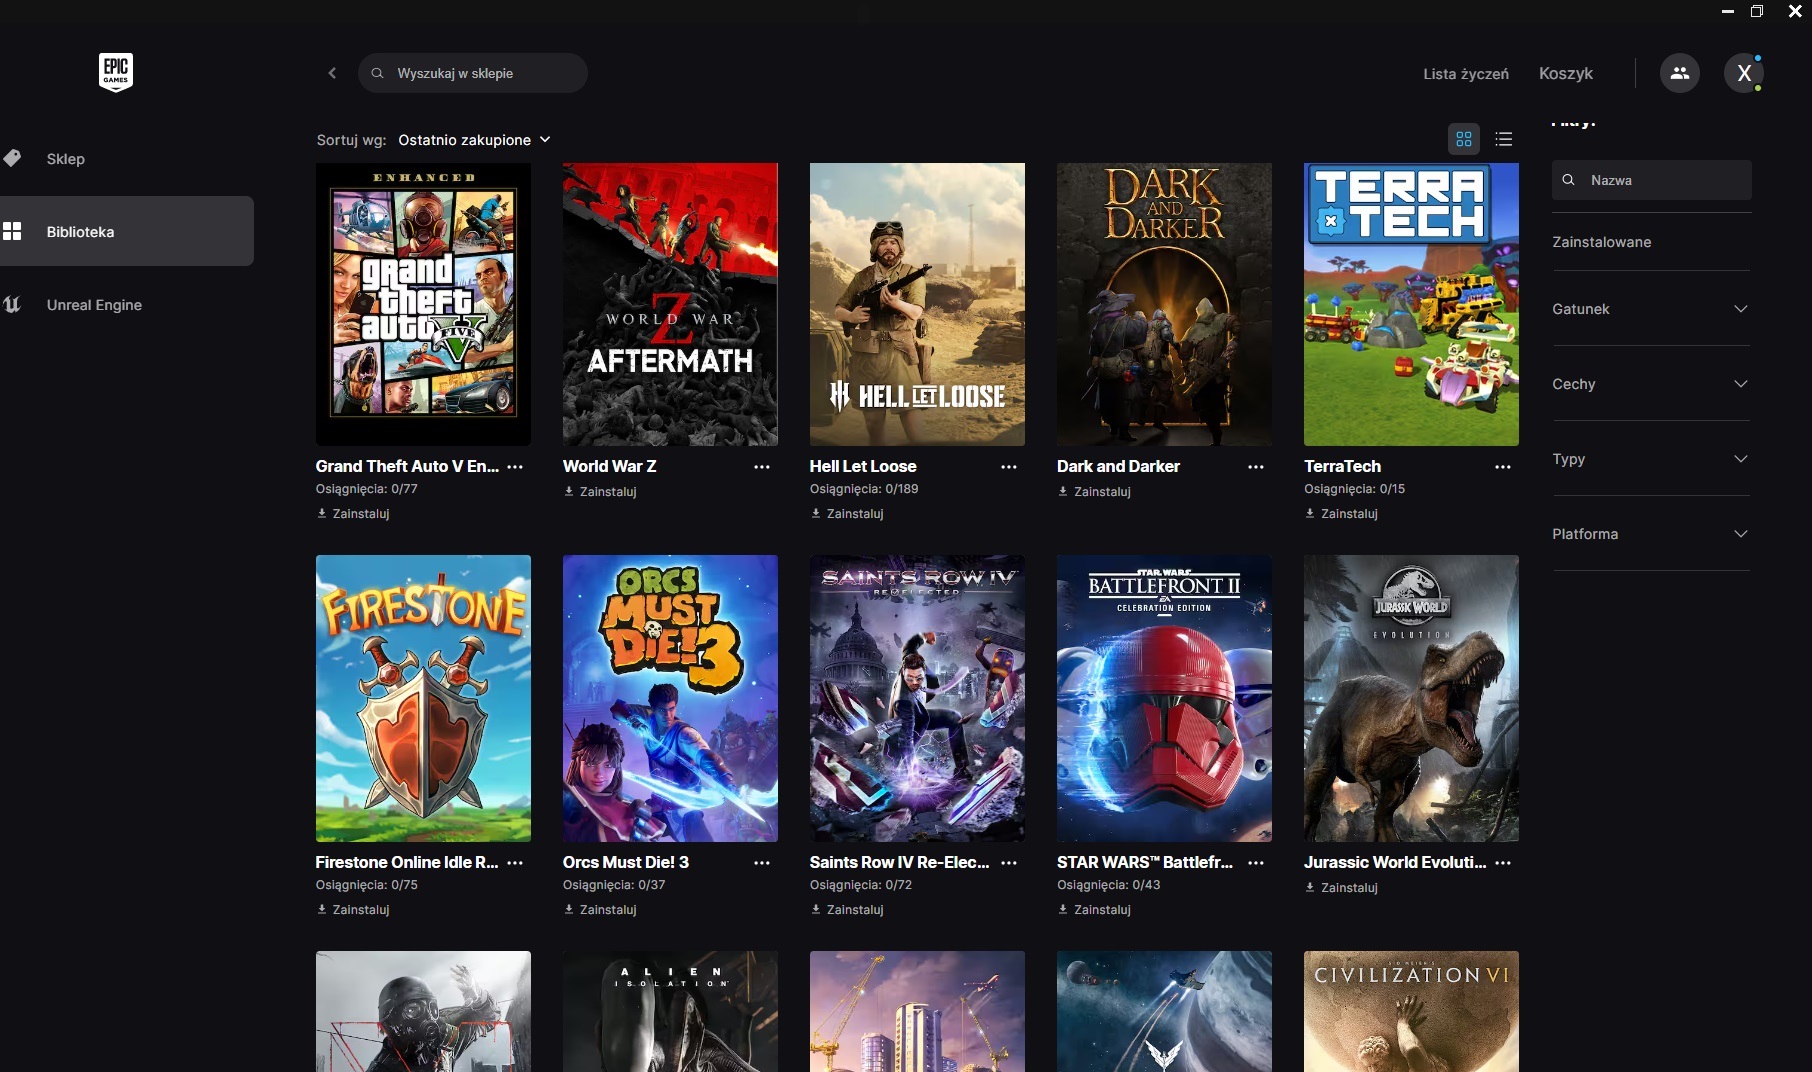1812x1072 pixels.
Task: Open the Biblioteka section
Action: click(127, 231)
